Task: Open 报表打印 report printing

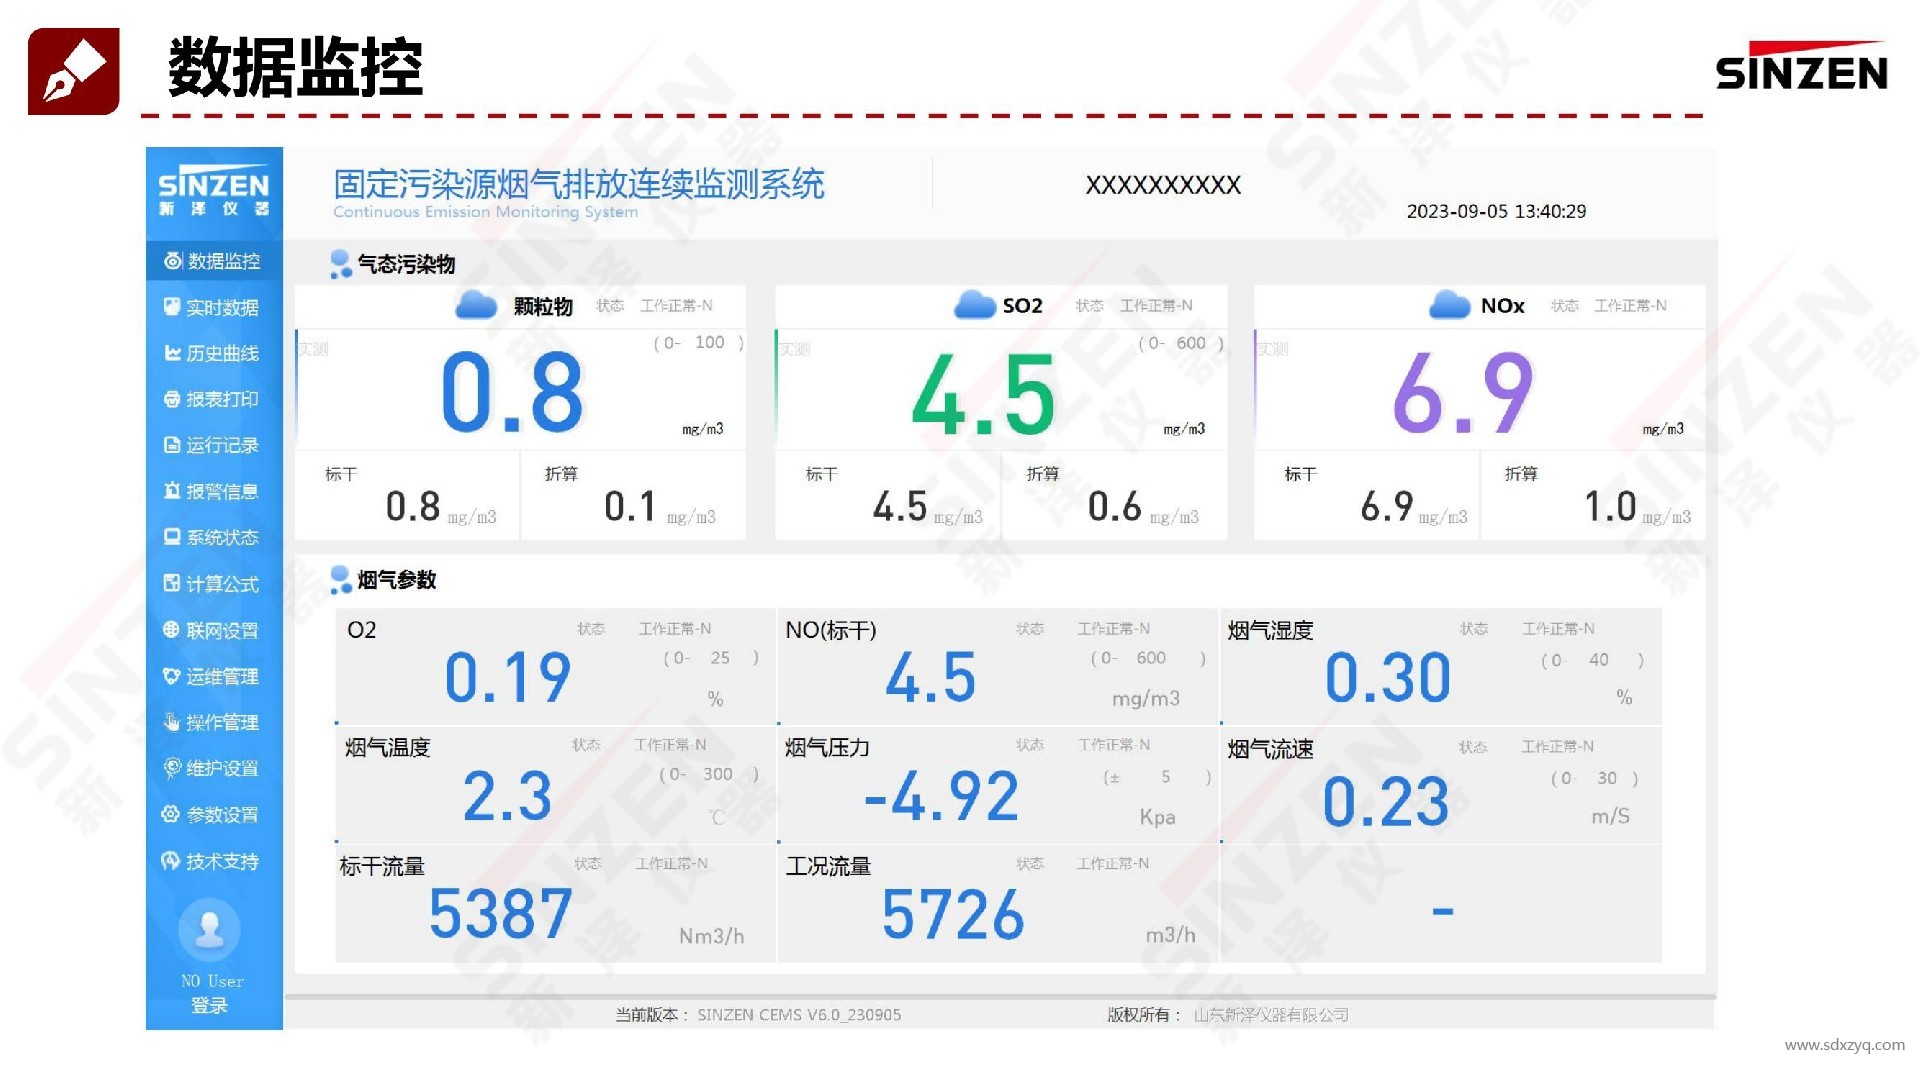Action: [x=213, y=399]
